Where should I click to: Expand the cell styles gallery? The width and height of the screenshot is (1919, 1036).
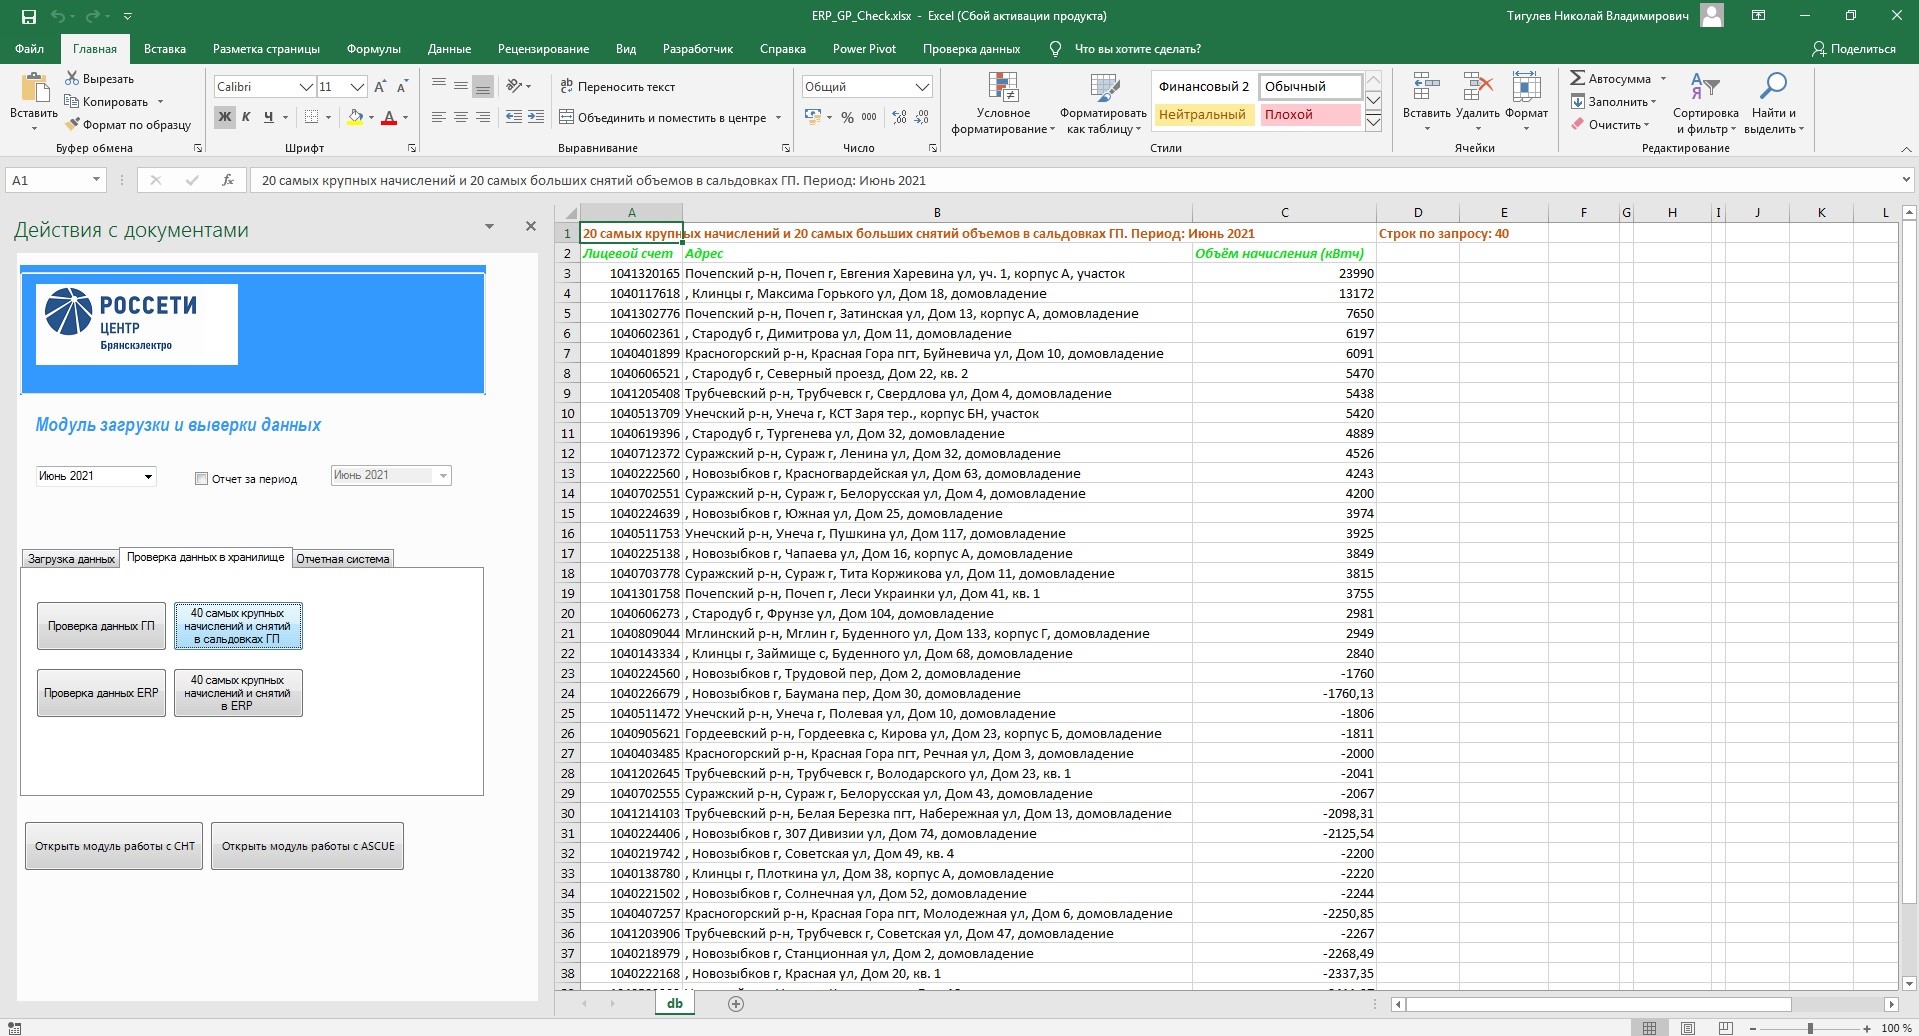(1373, 123)
